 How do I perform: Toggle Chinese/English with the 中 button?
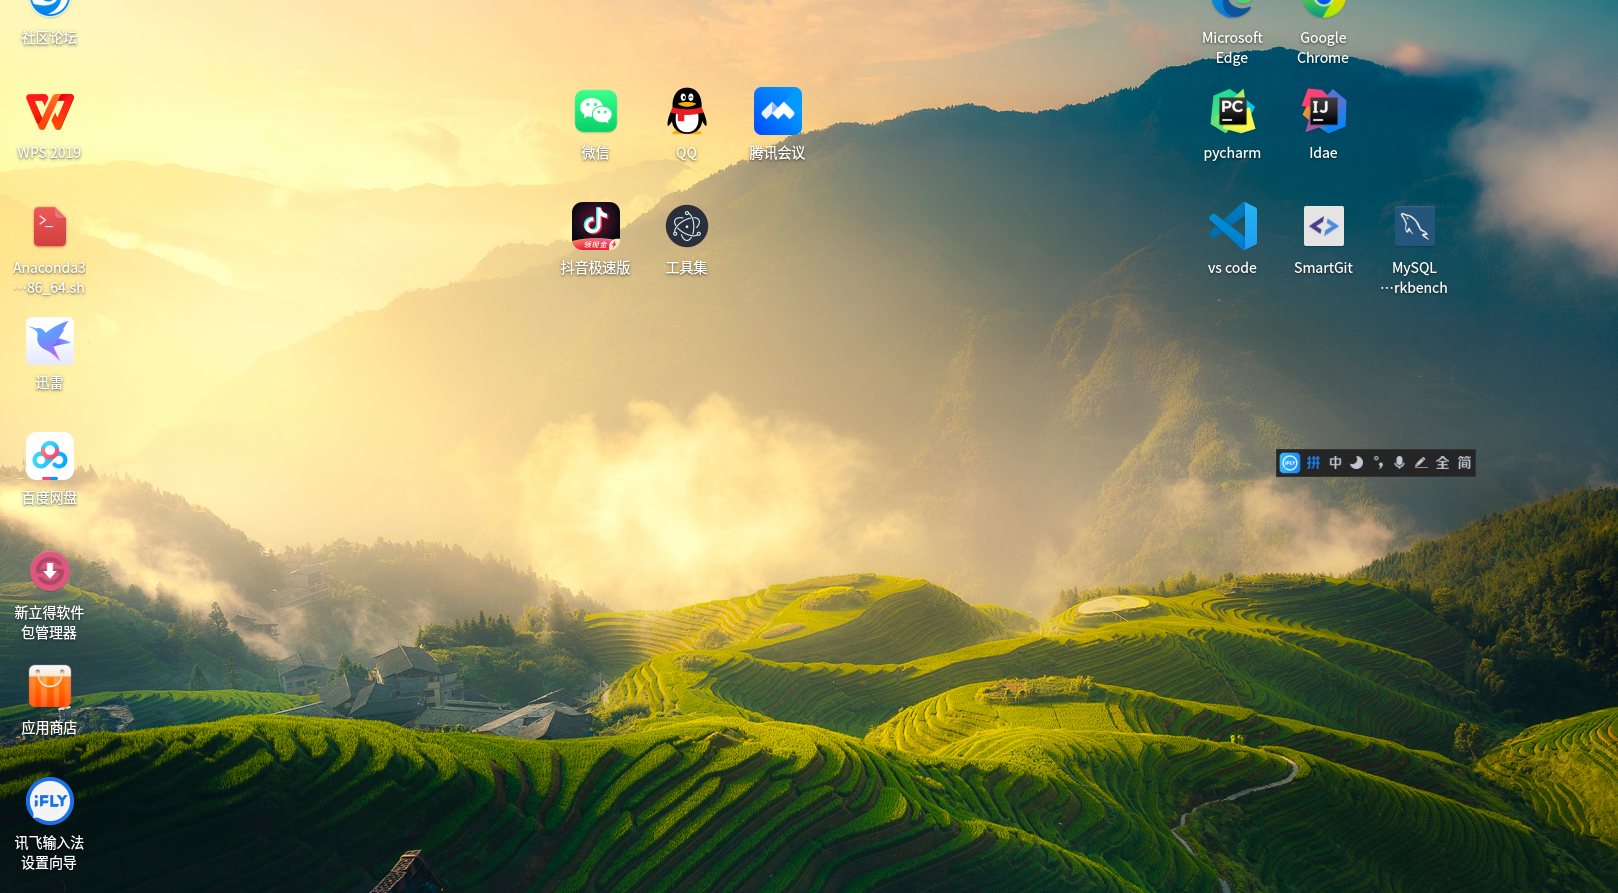(1335, 463)
